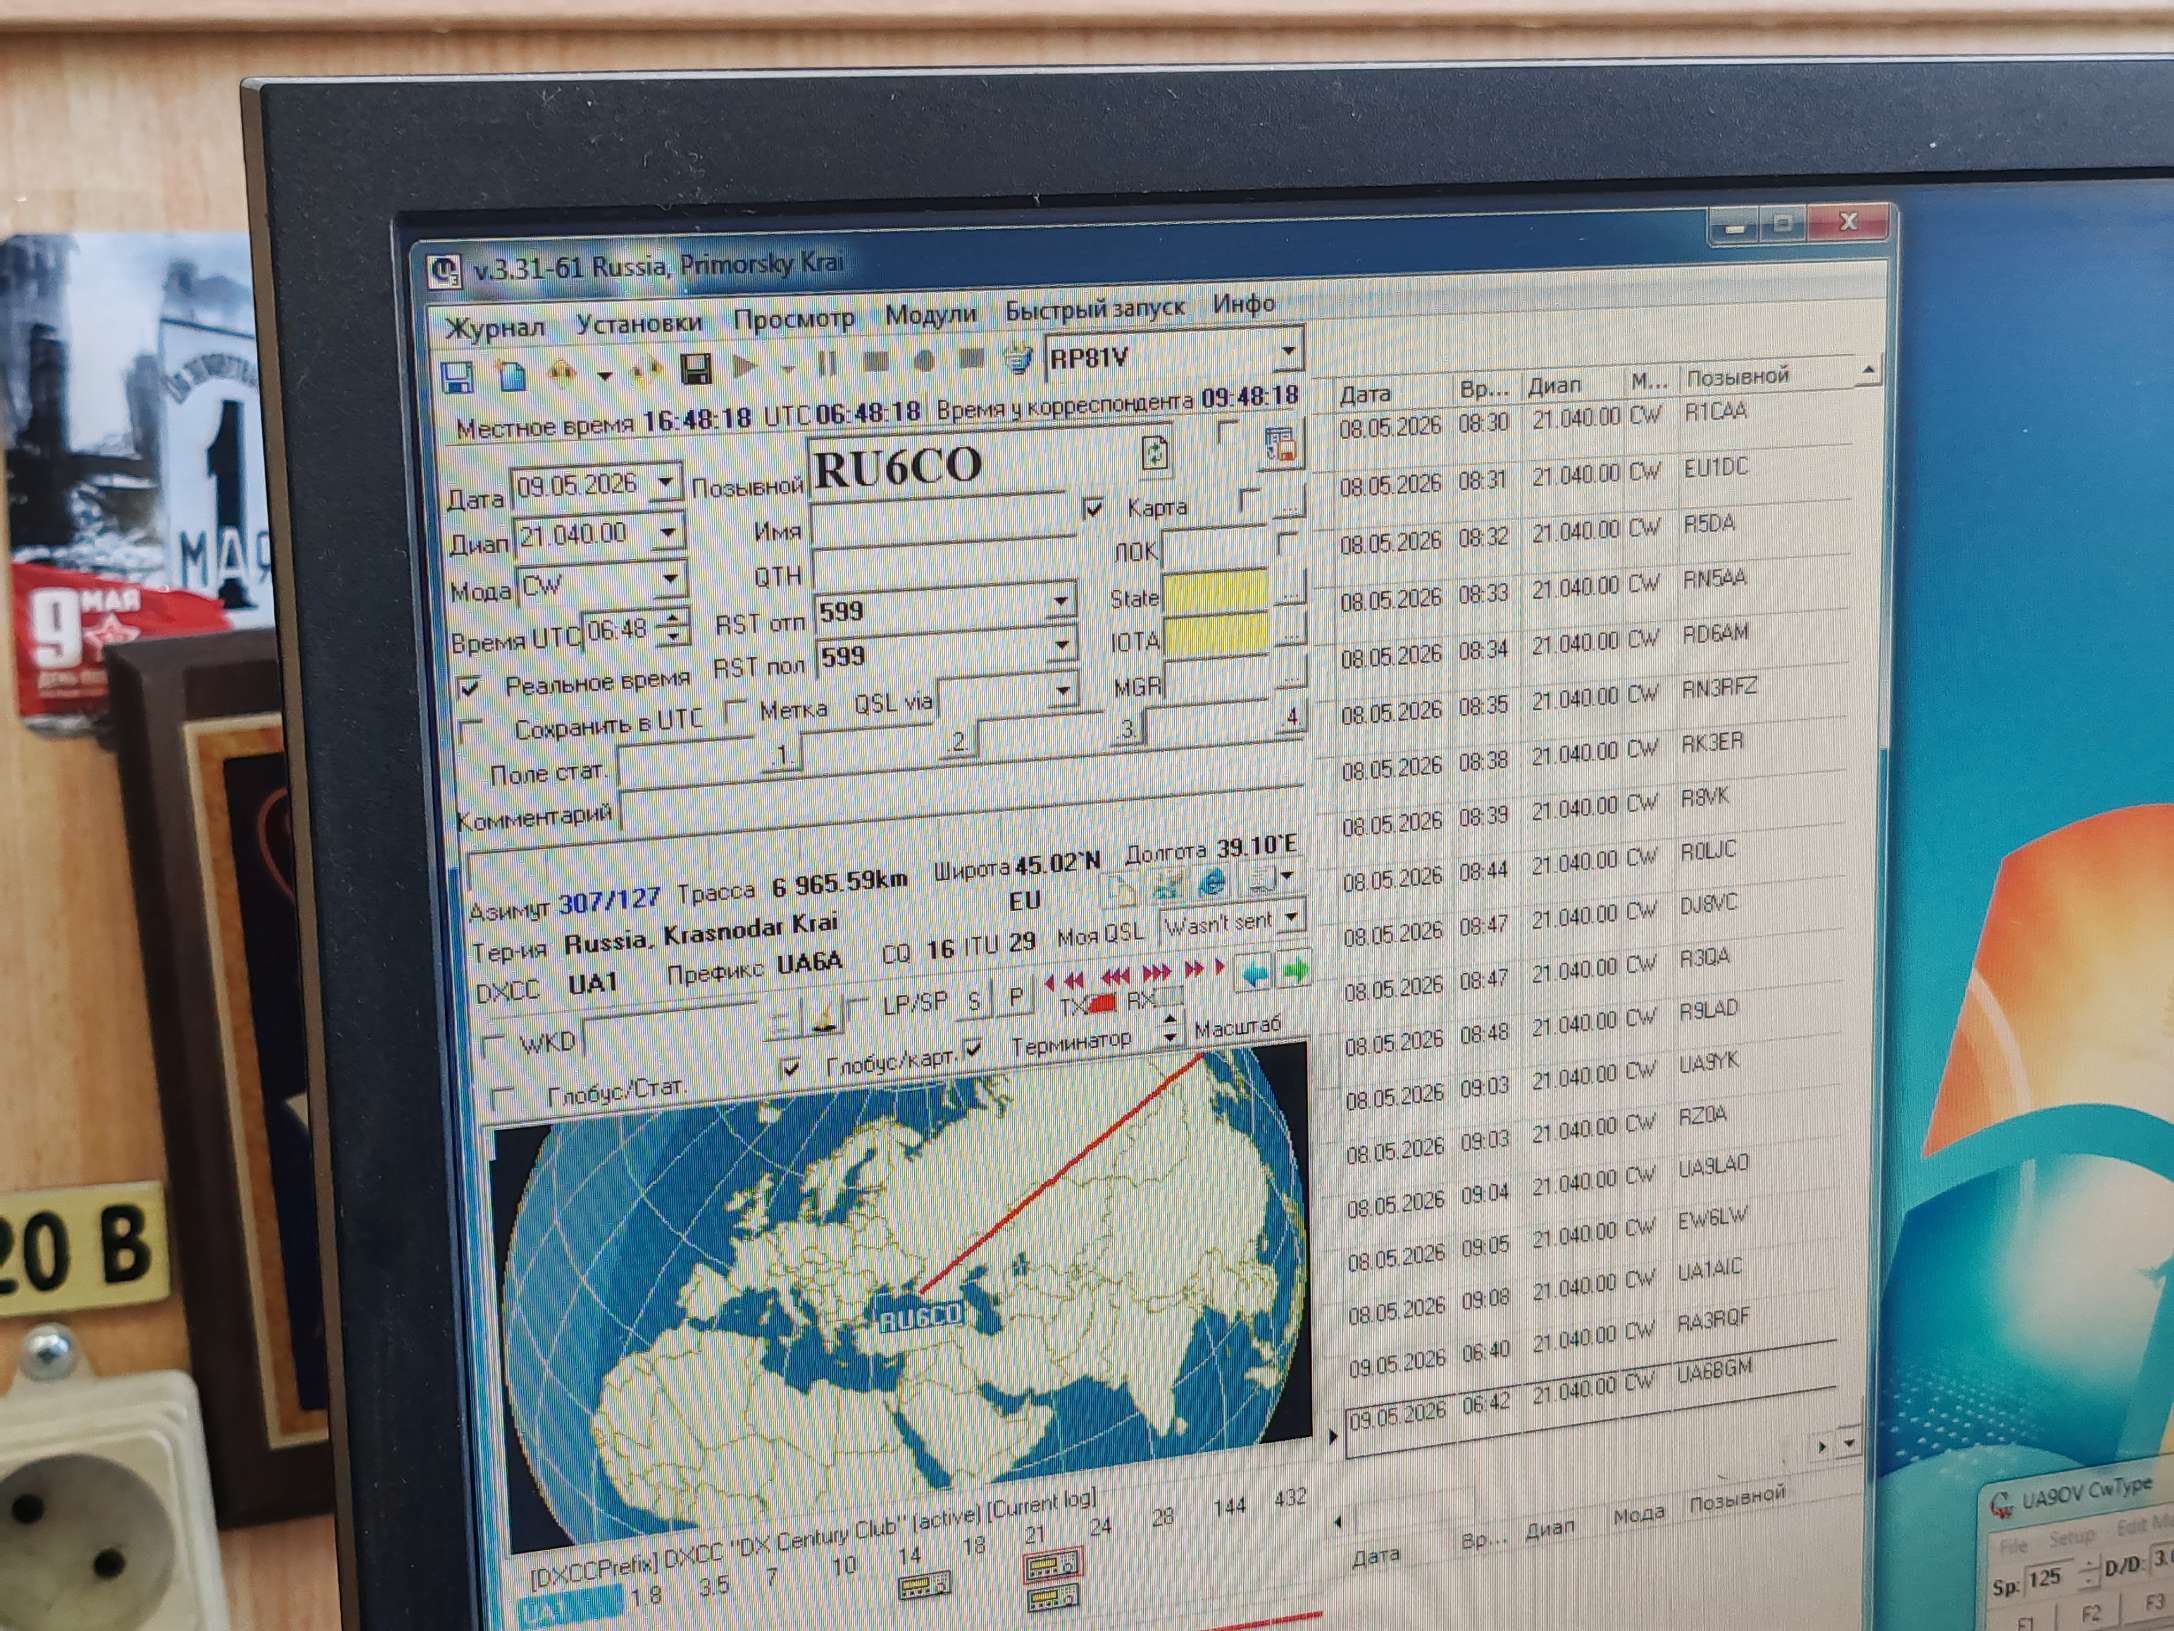Click the .2 status field button

click(x=957, y=743)
